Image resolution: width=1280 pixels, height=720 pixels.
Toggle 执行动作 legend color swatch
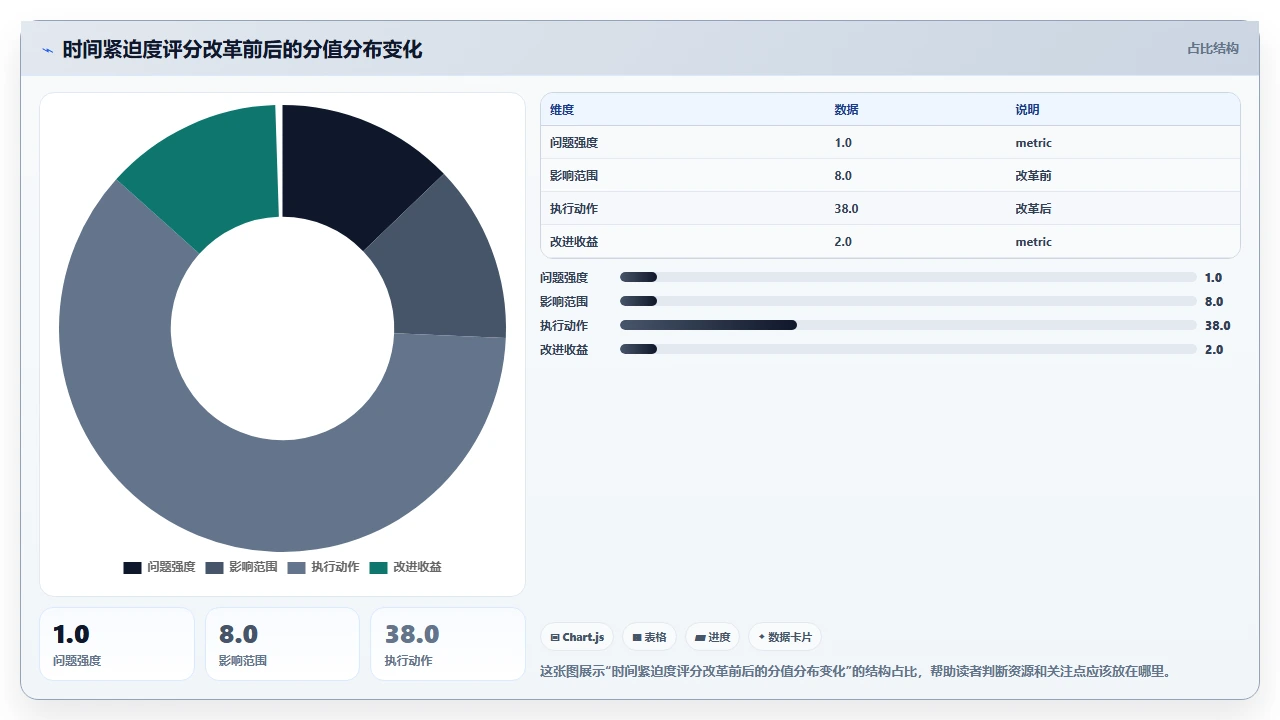point(296,567)
